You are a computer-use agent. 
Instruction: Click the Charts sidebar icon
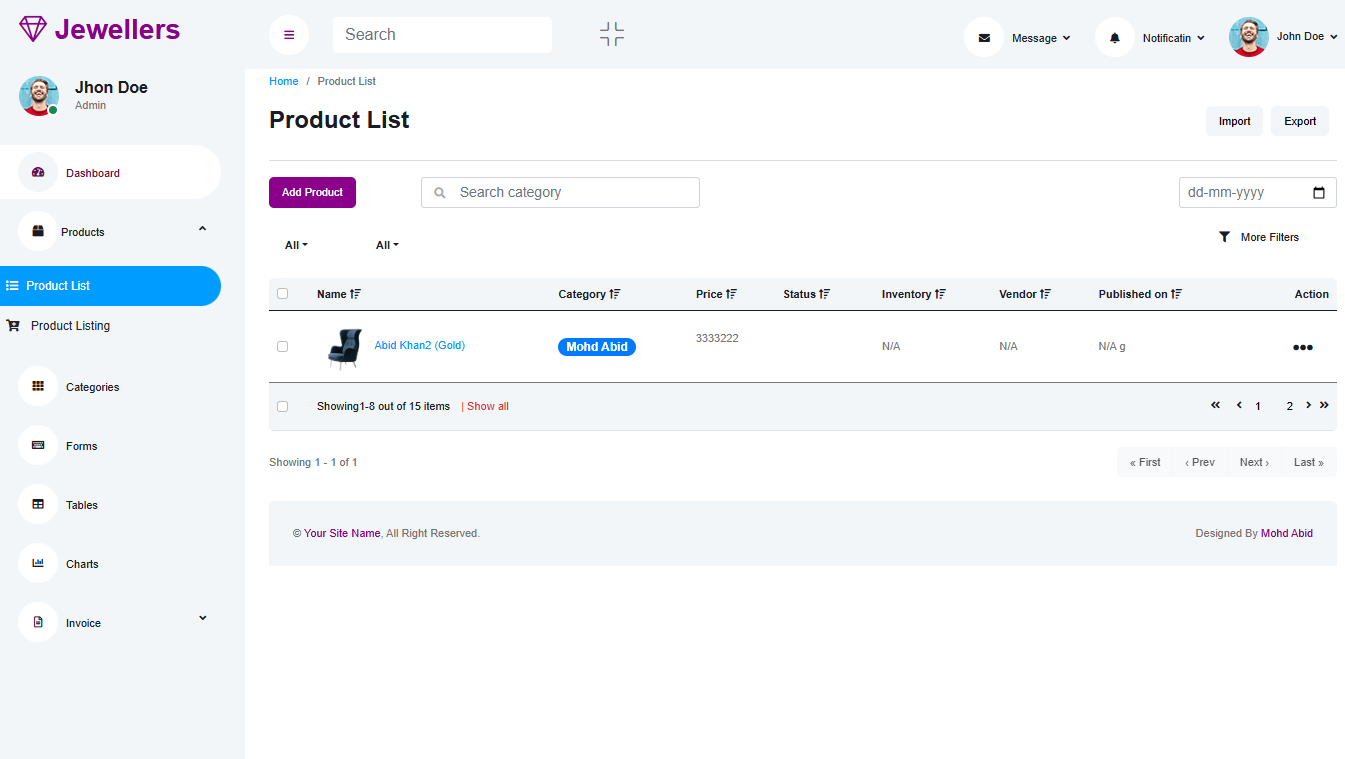tap(38, 564)
